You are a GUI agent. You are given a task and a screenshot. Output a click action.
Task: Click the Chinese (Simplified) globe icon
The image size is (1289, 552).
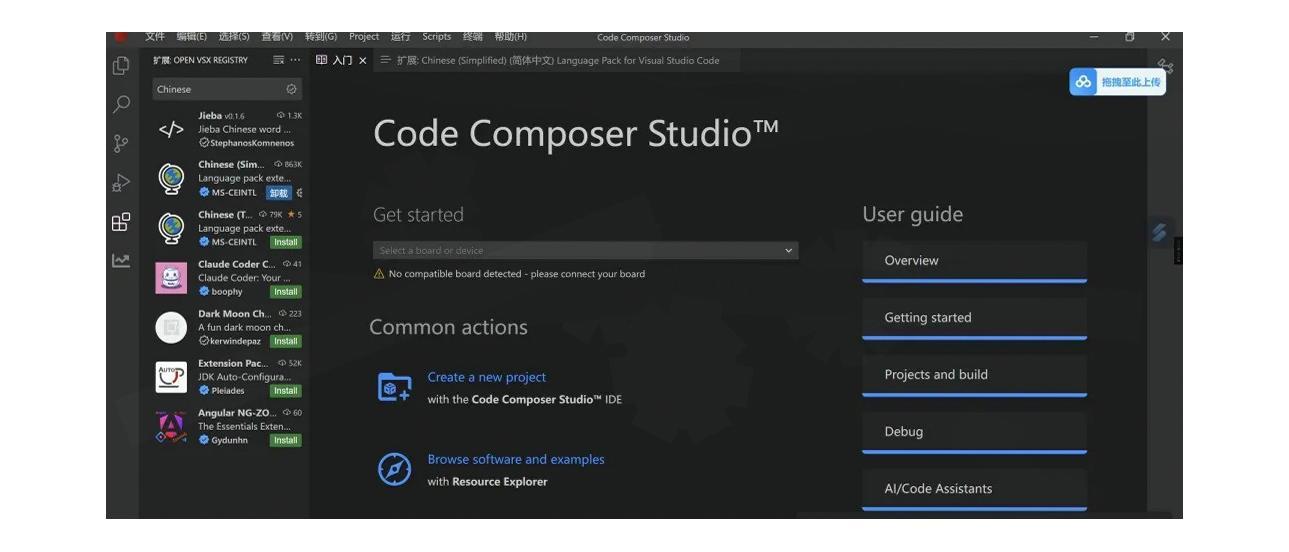pyautogui.click(x=171, y=178)
